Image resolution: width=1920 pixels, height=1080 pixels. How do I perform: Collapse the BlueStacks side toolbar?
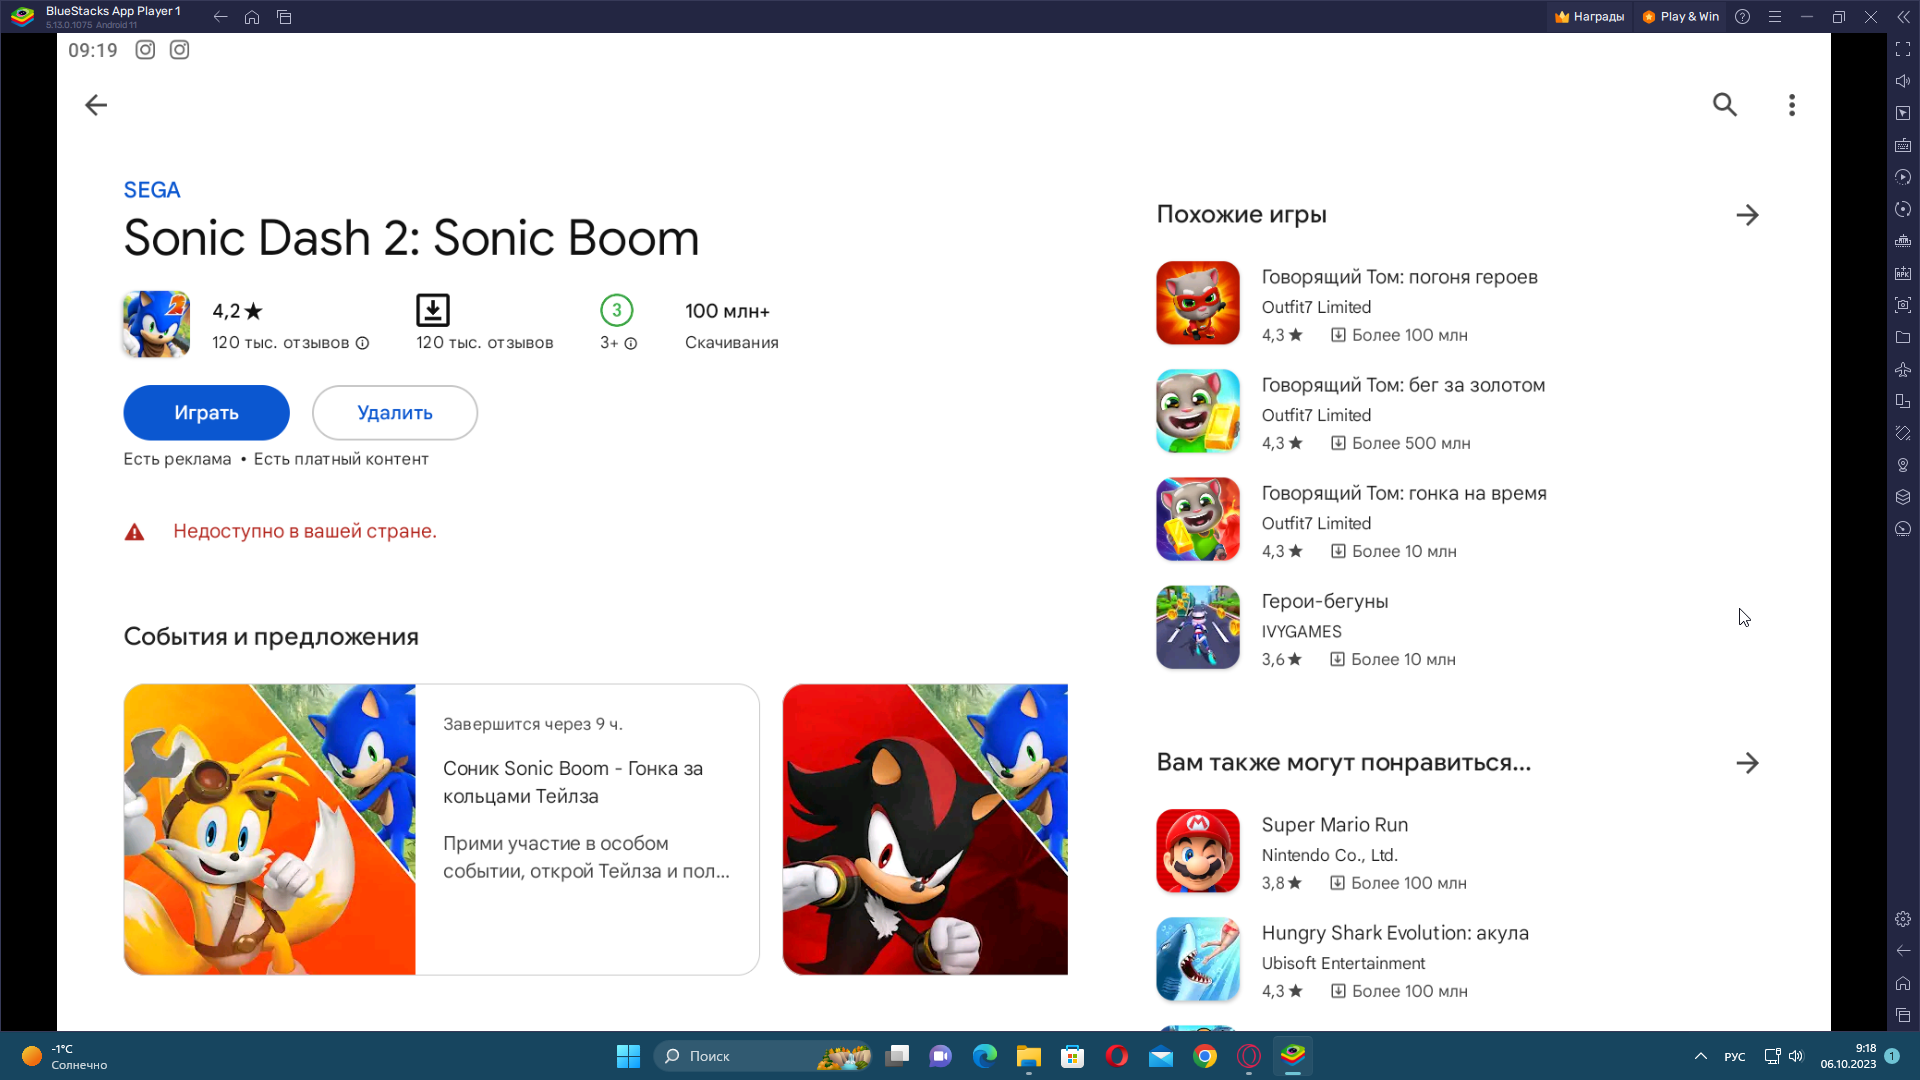(1903, 17)
